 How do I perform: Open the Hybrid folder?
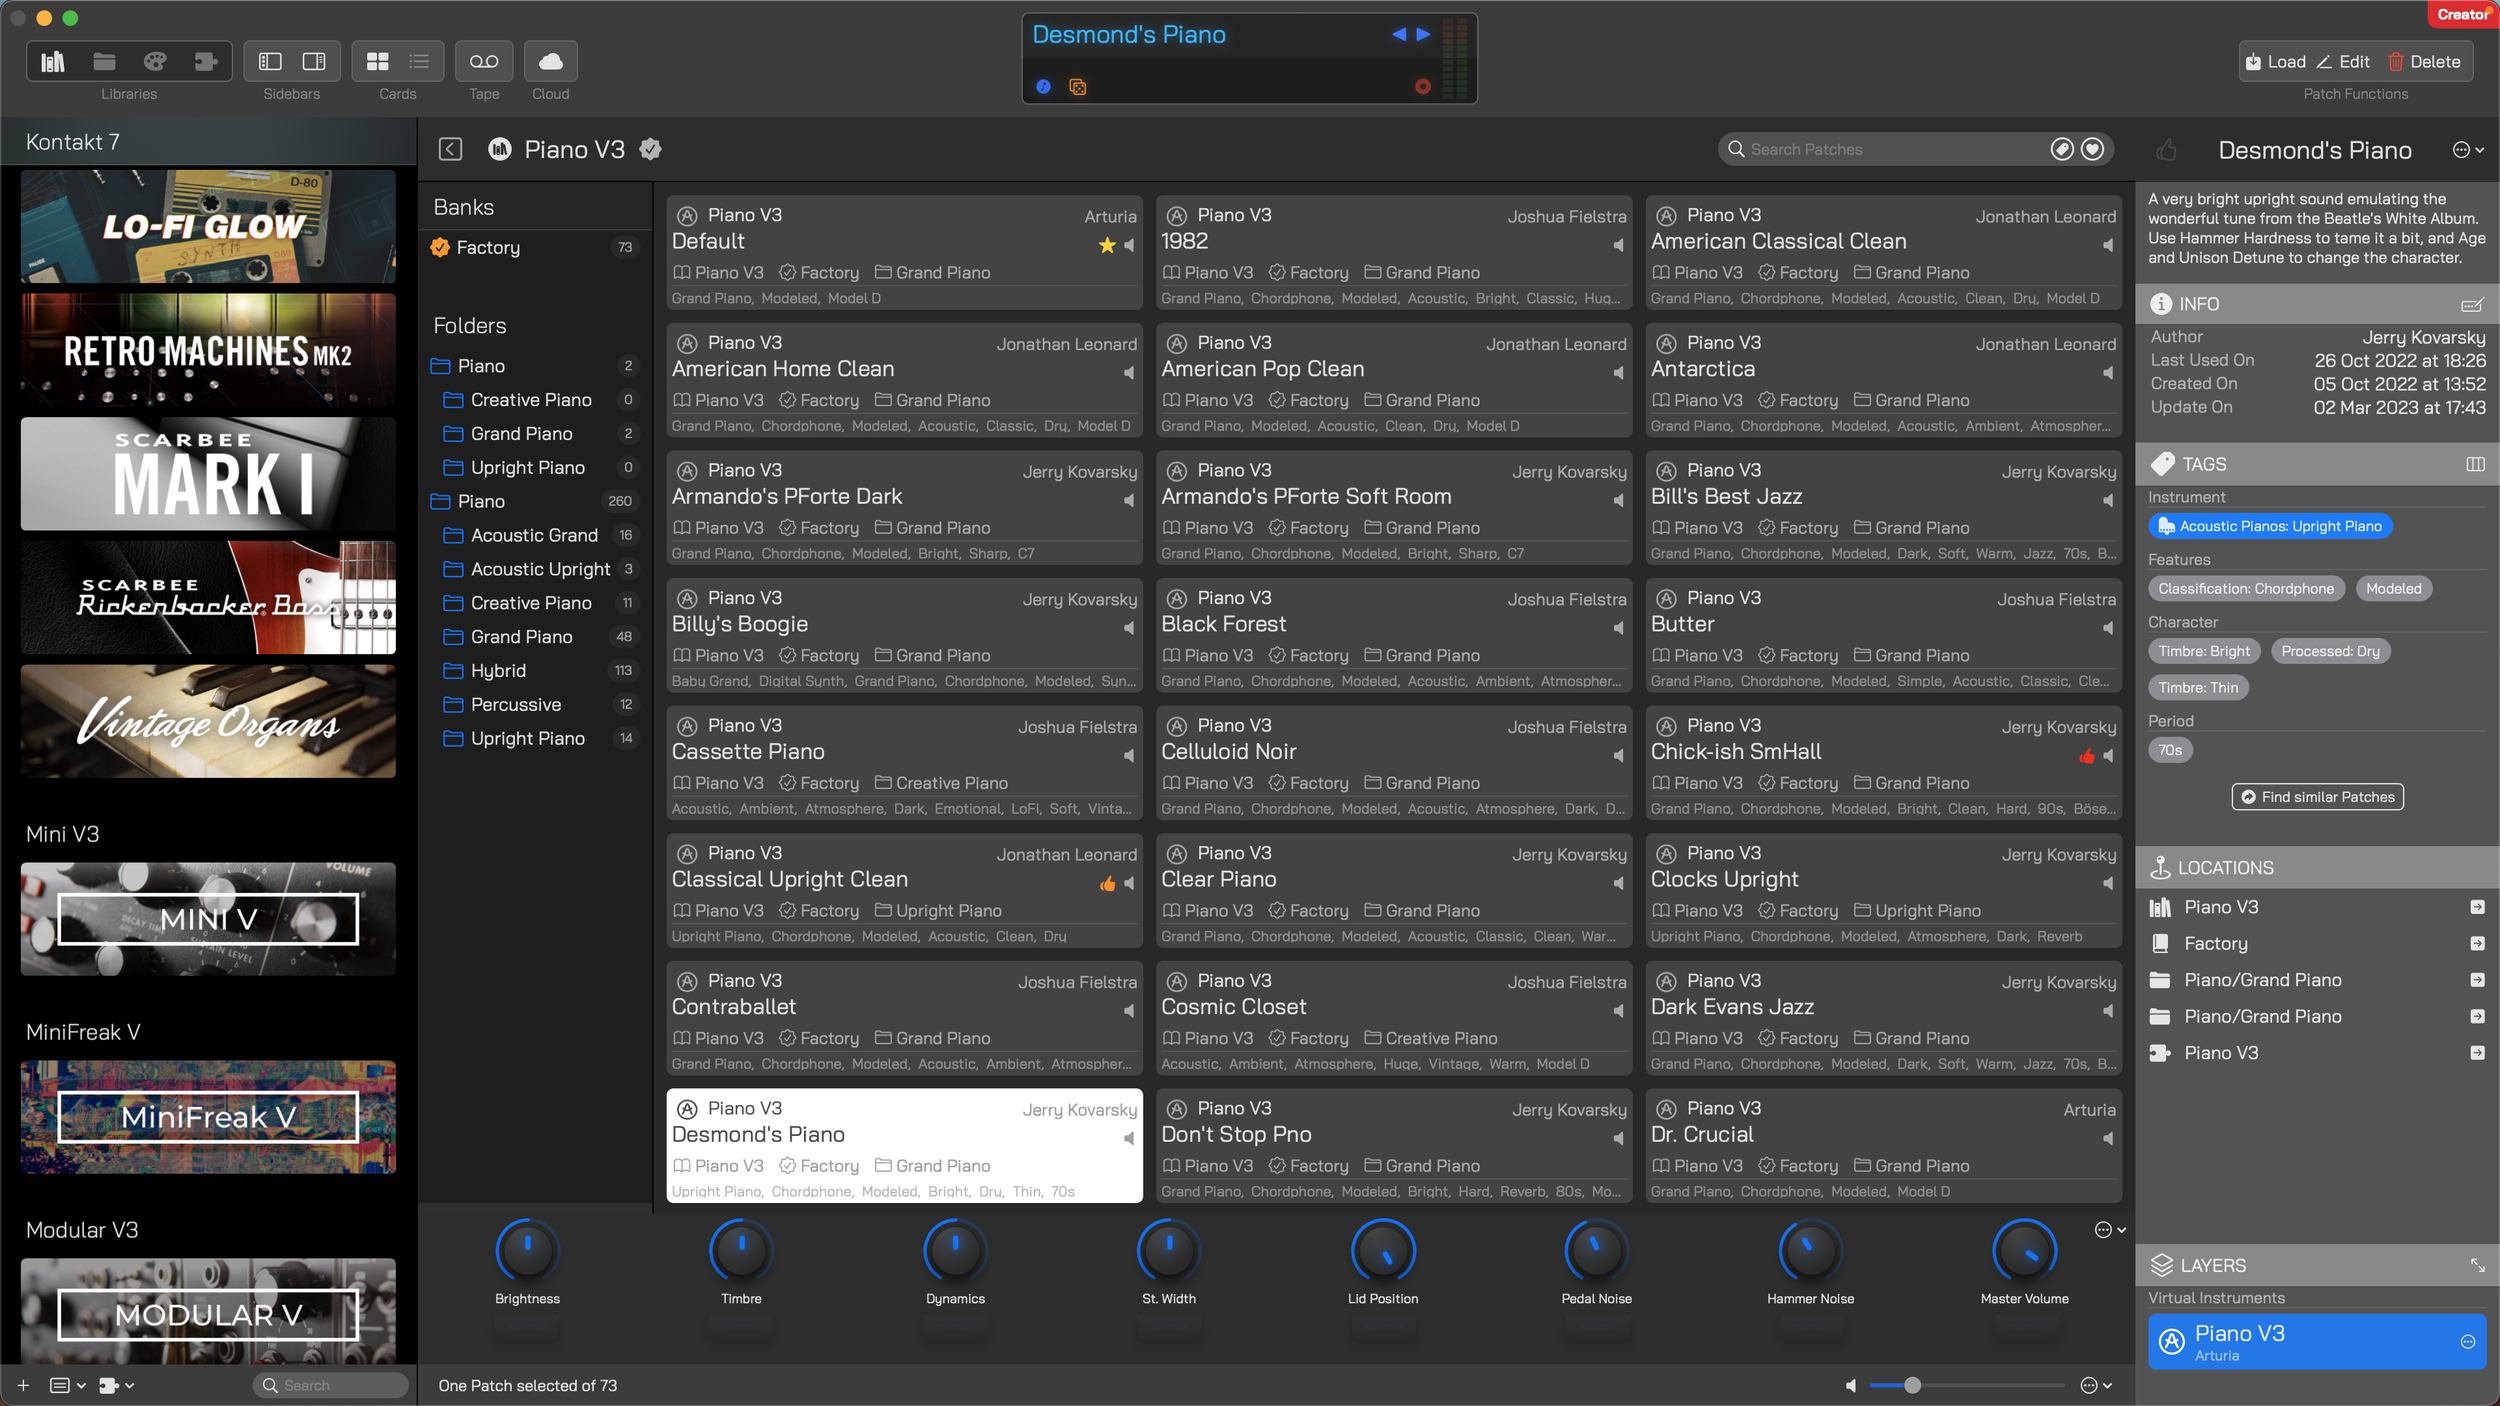[539, 670]
